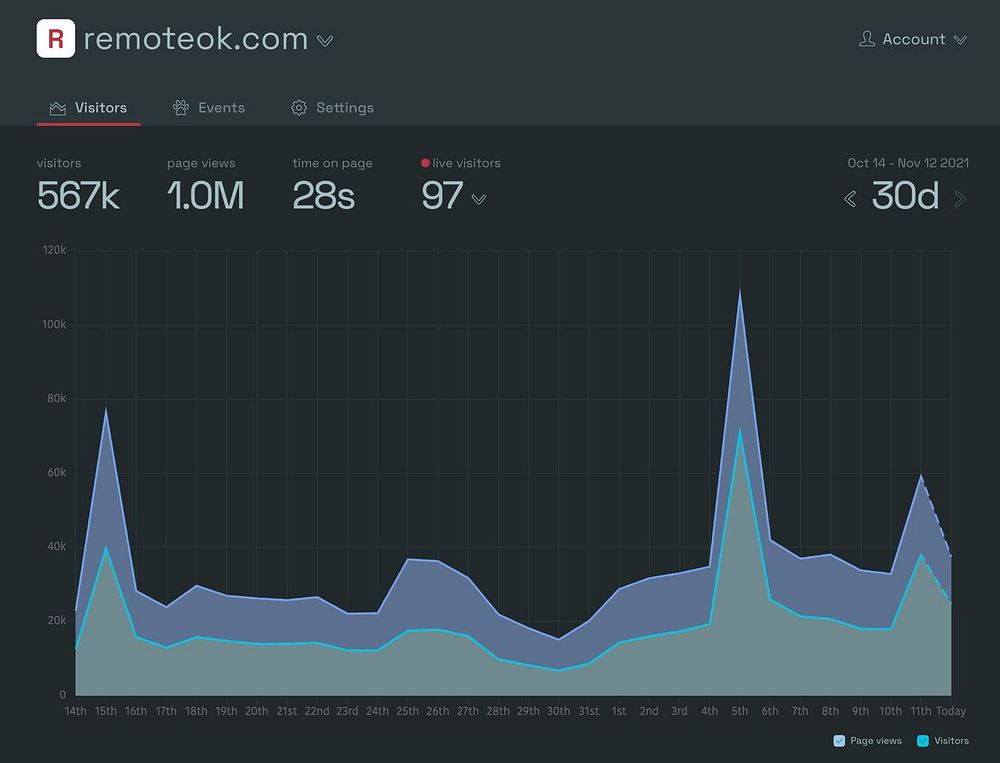Image resolution: width=1000 pixels, height=763 pixels.
Task: Click the red R remoteok logo
Action: [55, 38]
